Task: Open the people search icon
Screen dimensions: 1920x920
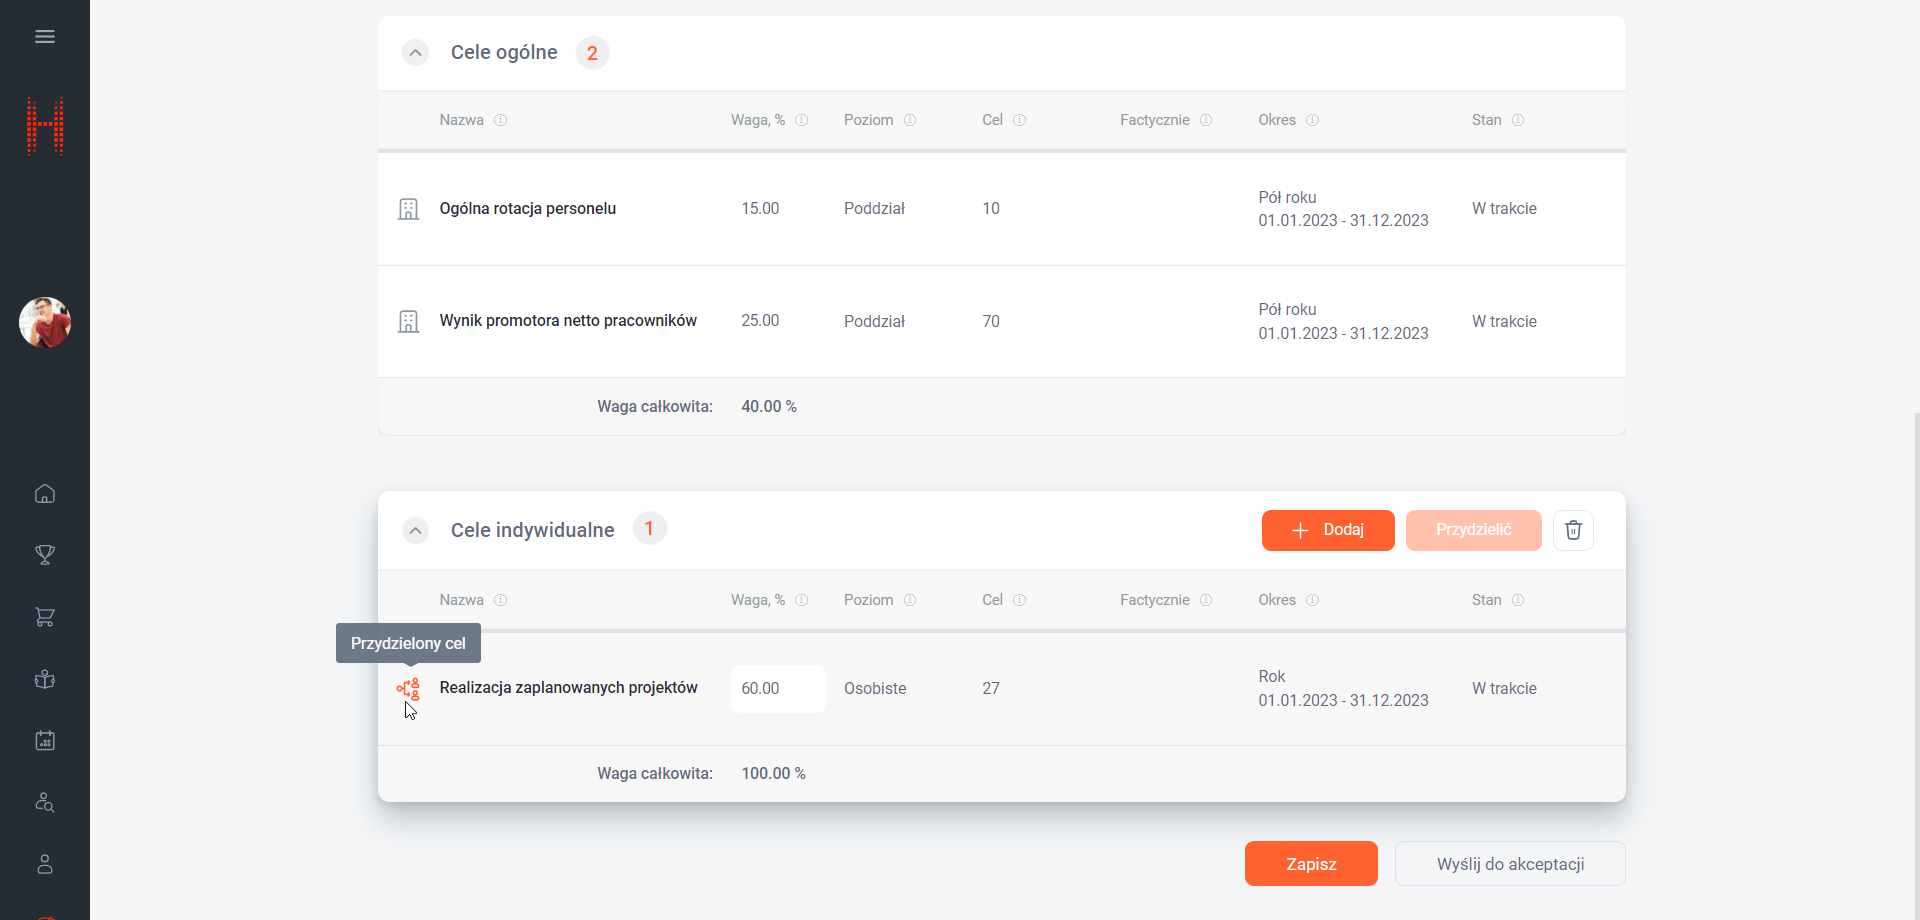Action: coord(45,802)
